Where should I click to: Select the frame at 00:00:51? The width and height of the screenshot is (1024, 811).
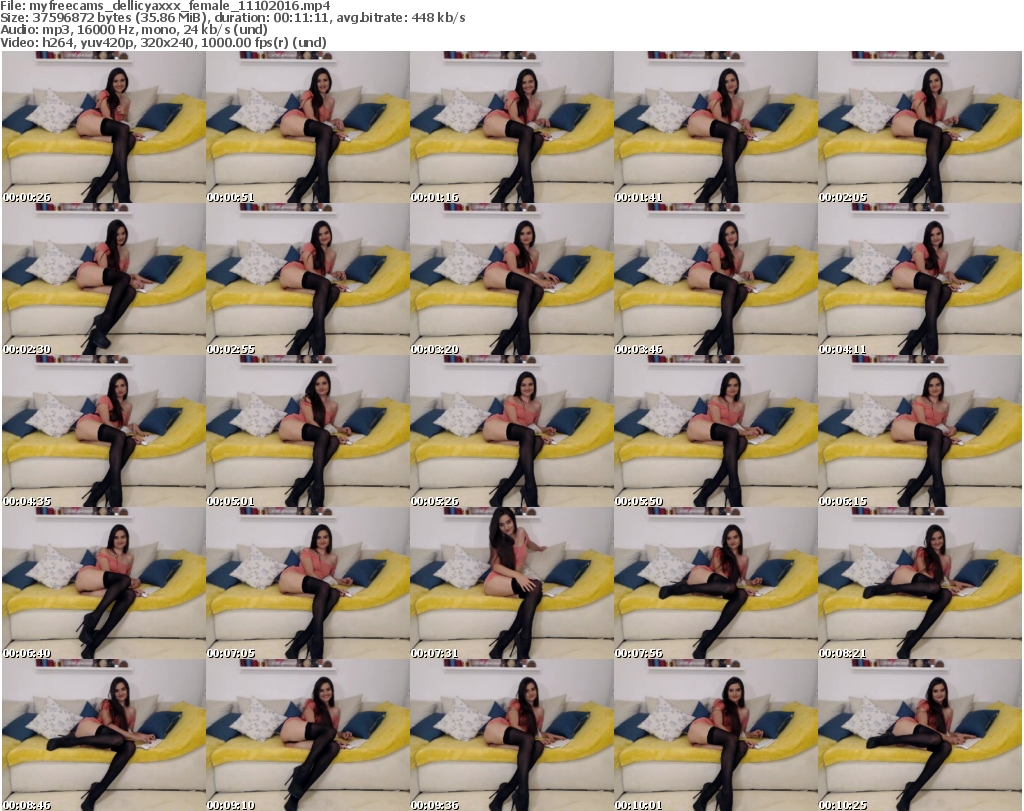point(307,127)
